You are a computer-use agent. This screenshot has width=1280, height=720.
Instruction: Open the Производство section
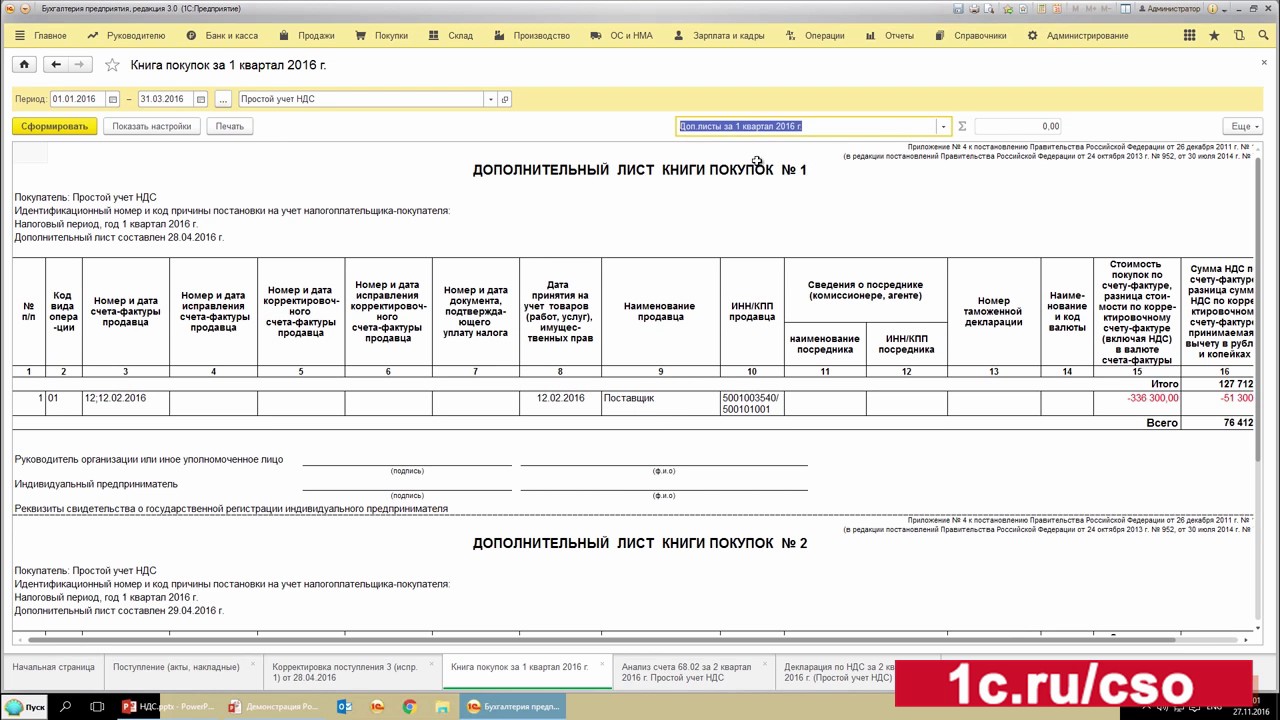tap(532, 35)
